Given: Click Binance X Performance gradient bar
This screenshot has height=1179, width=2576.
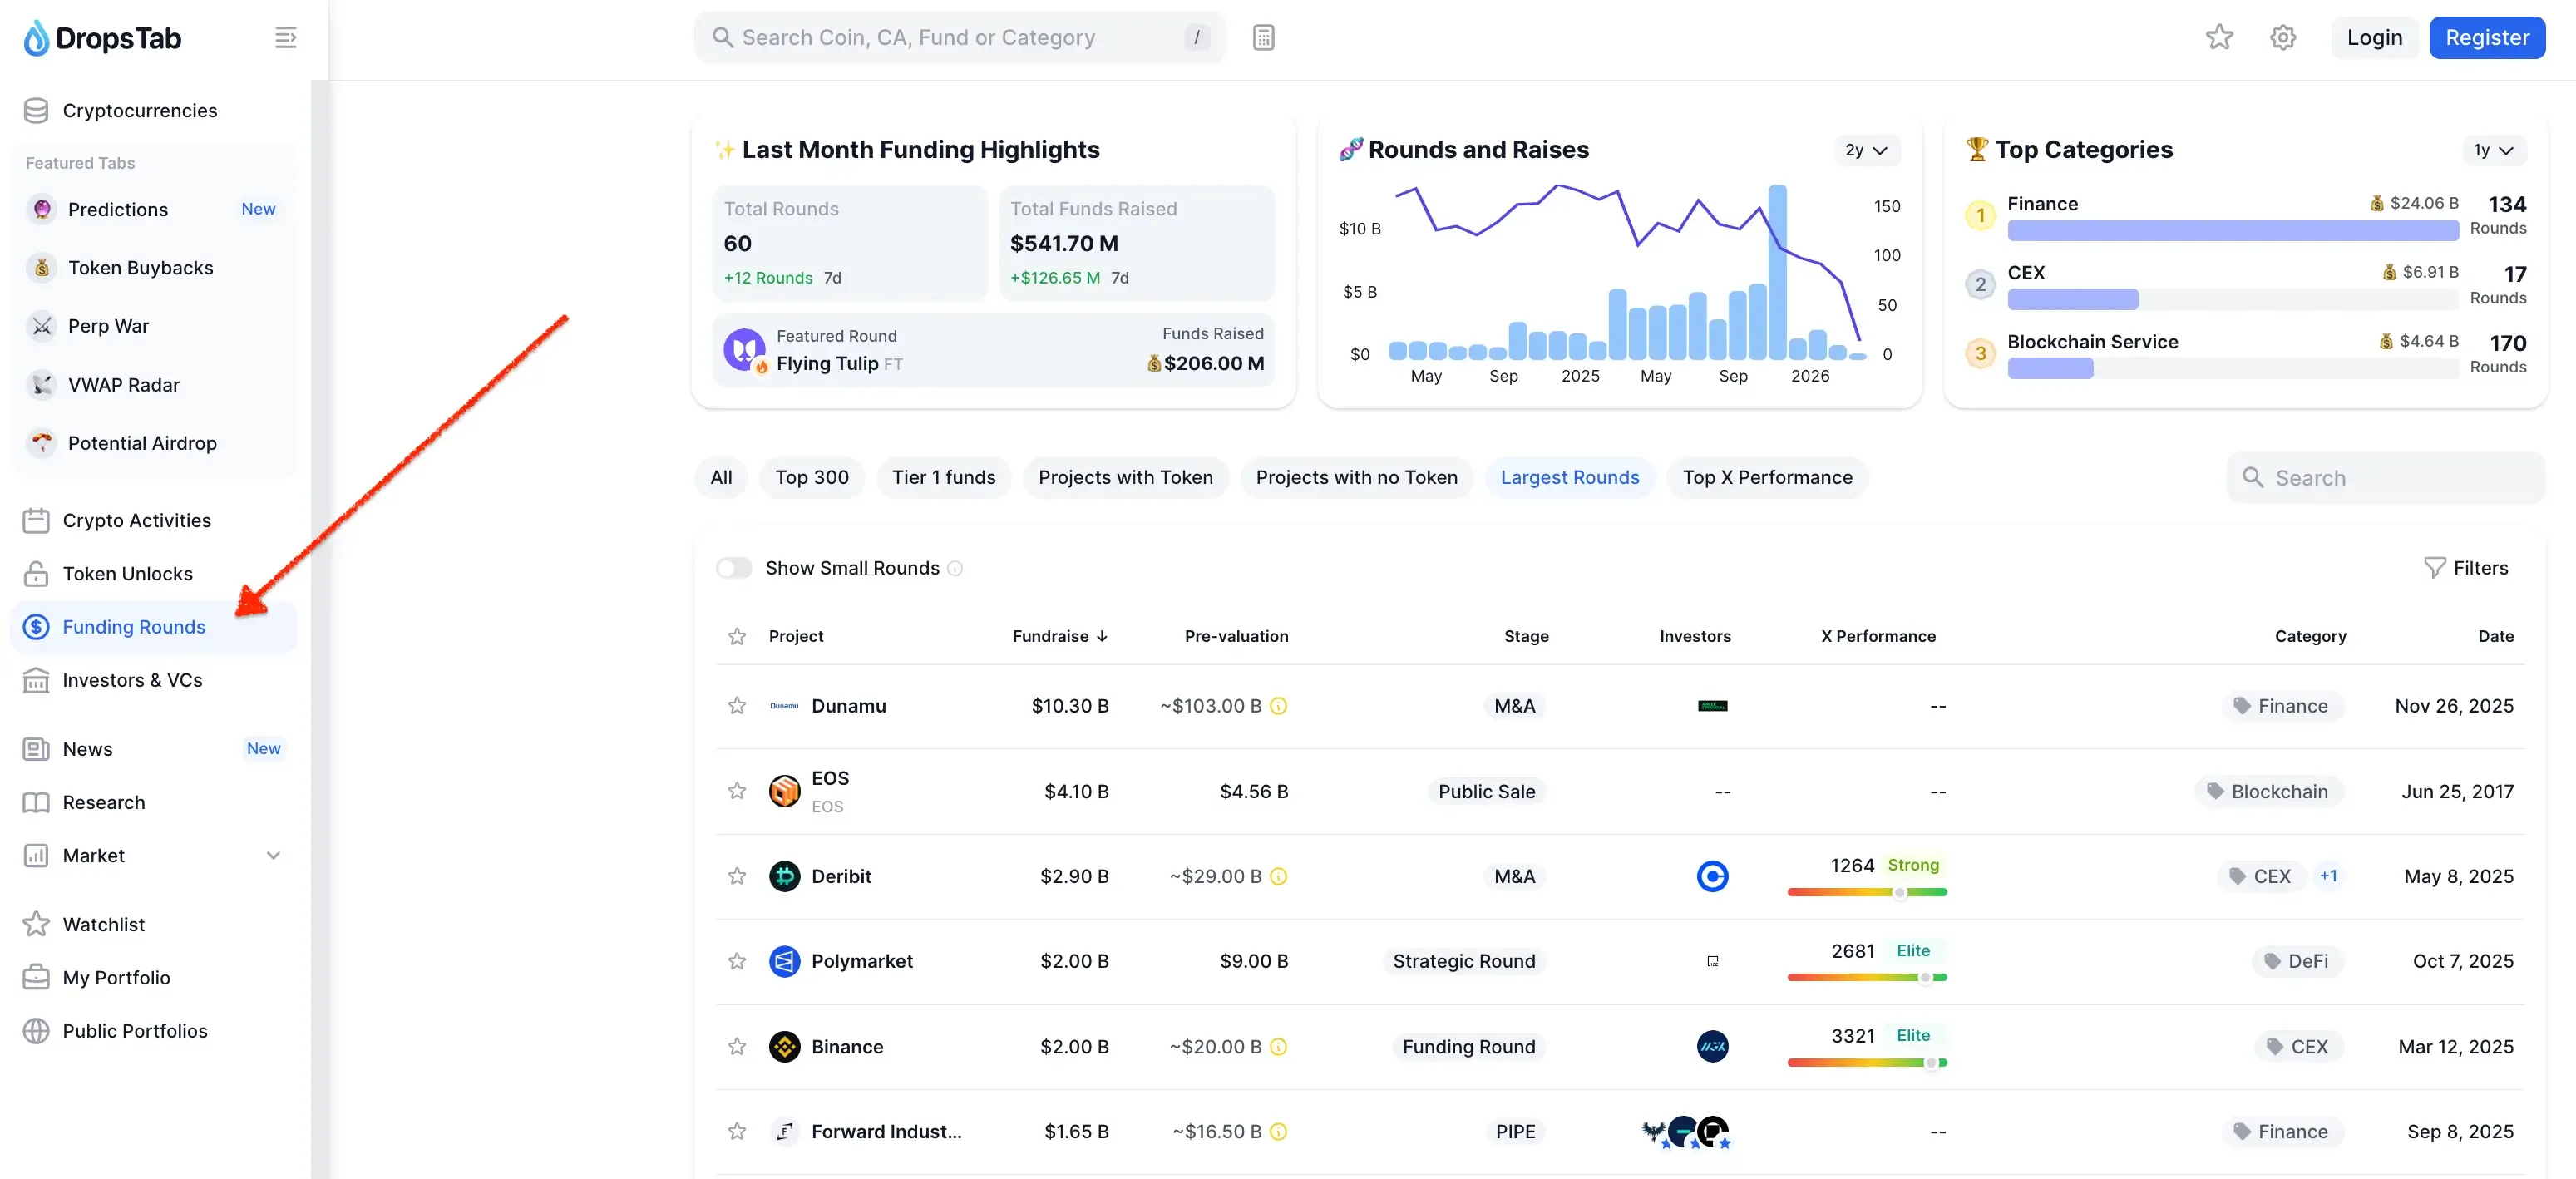Looking at the screenshot, I should pos(1866,1063).
